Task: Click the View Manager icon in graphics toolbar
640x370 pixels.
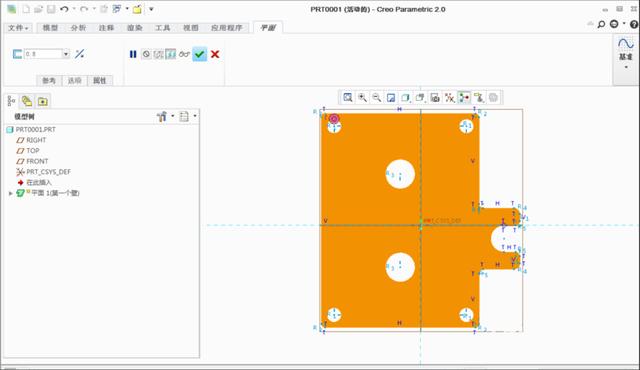Action: [x=435, y=97]
